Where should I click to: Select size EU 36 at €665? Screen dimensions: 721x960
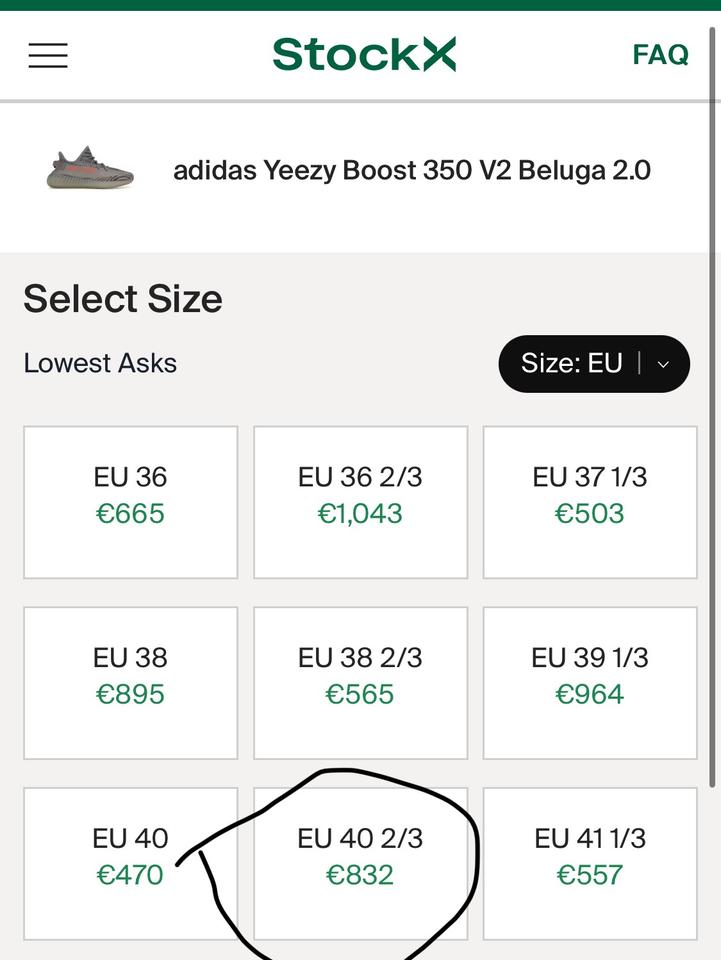130,502
